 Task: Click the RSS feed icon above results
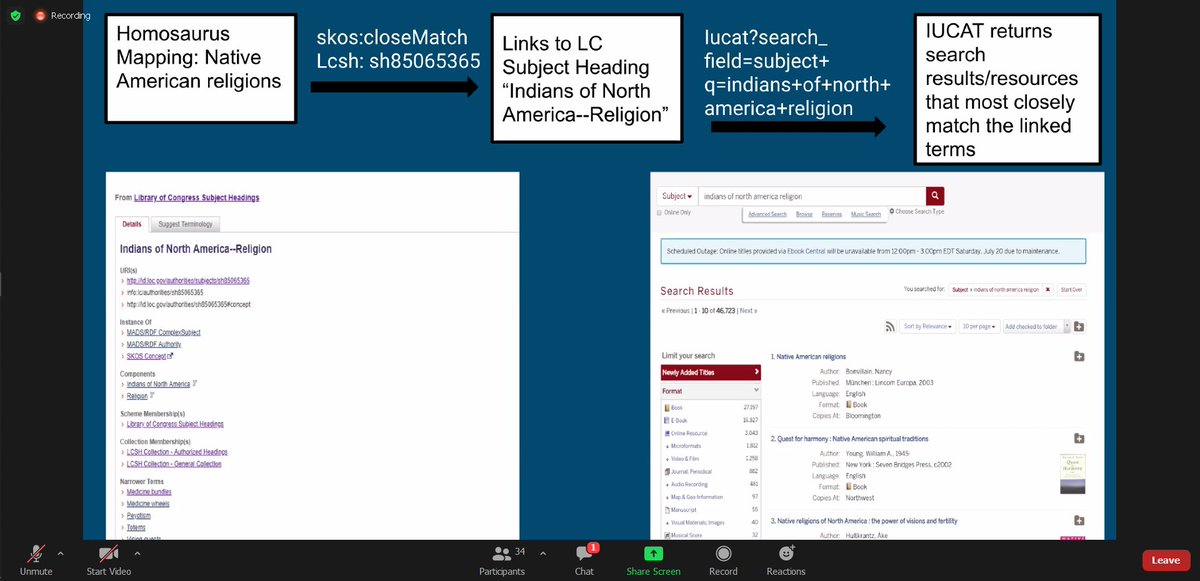(x=890, y=326)
